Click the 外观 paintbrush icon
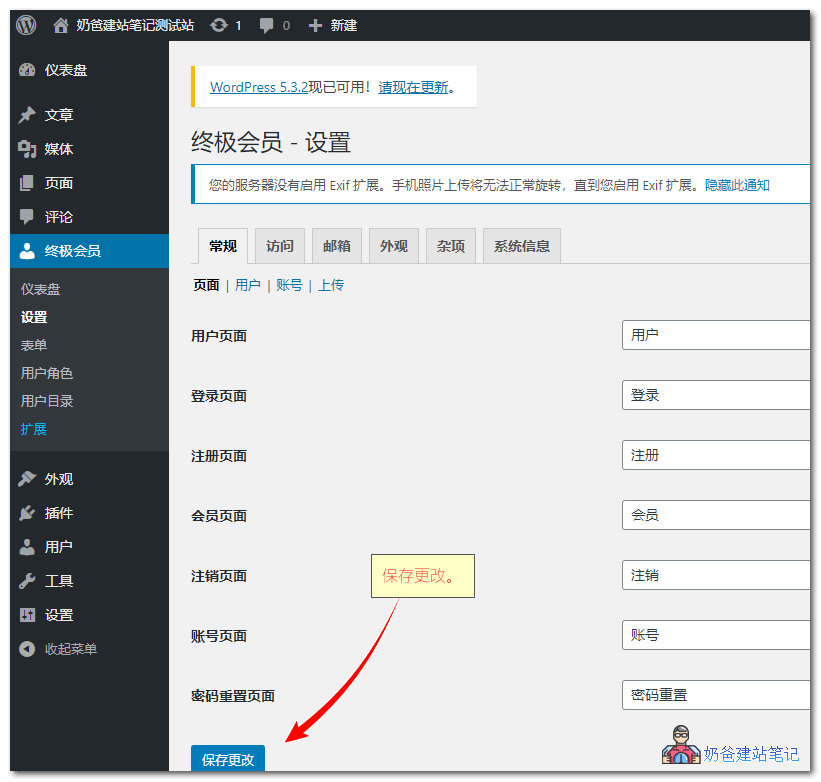Screen dimensions: 821x782 pos(27,478)
